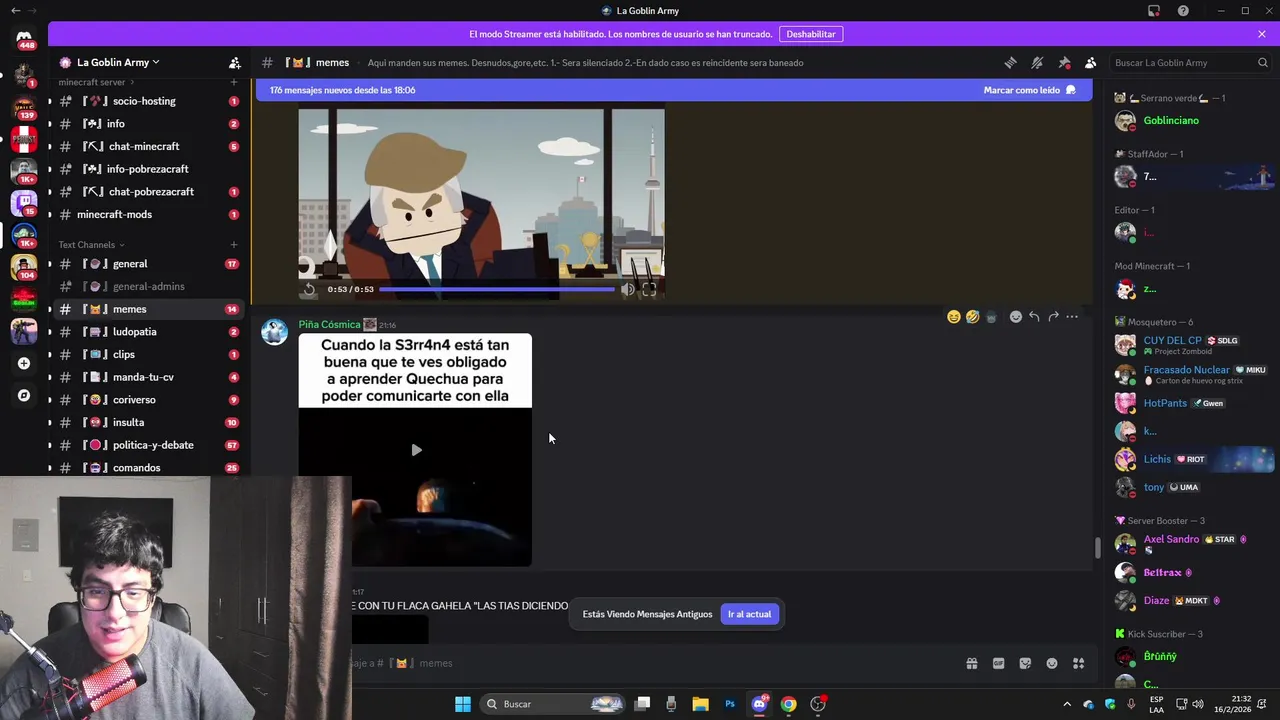Open the info-pobrezacraft channel
This screenshot has height=720, width=1280.
point(148,169)
